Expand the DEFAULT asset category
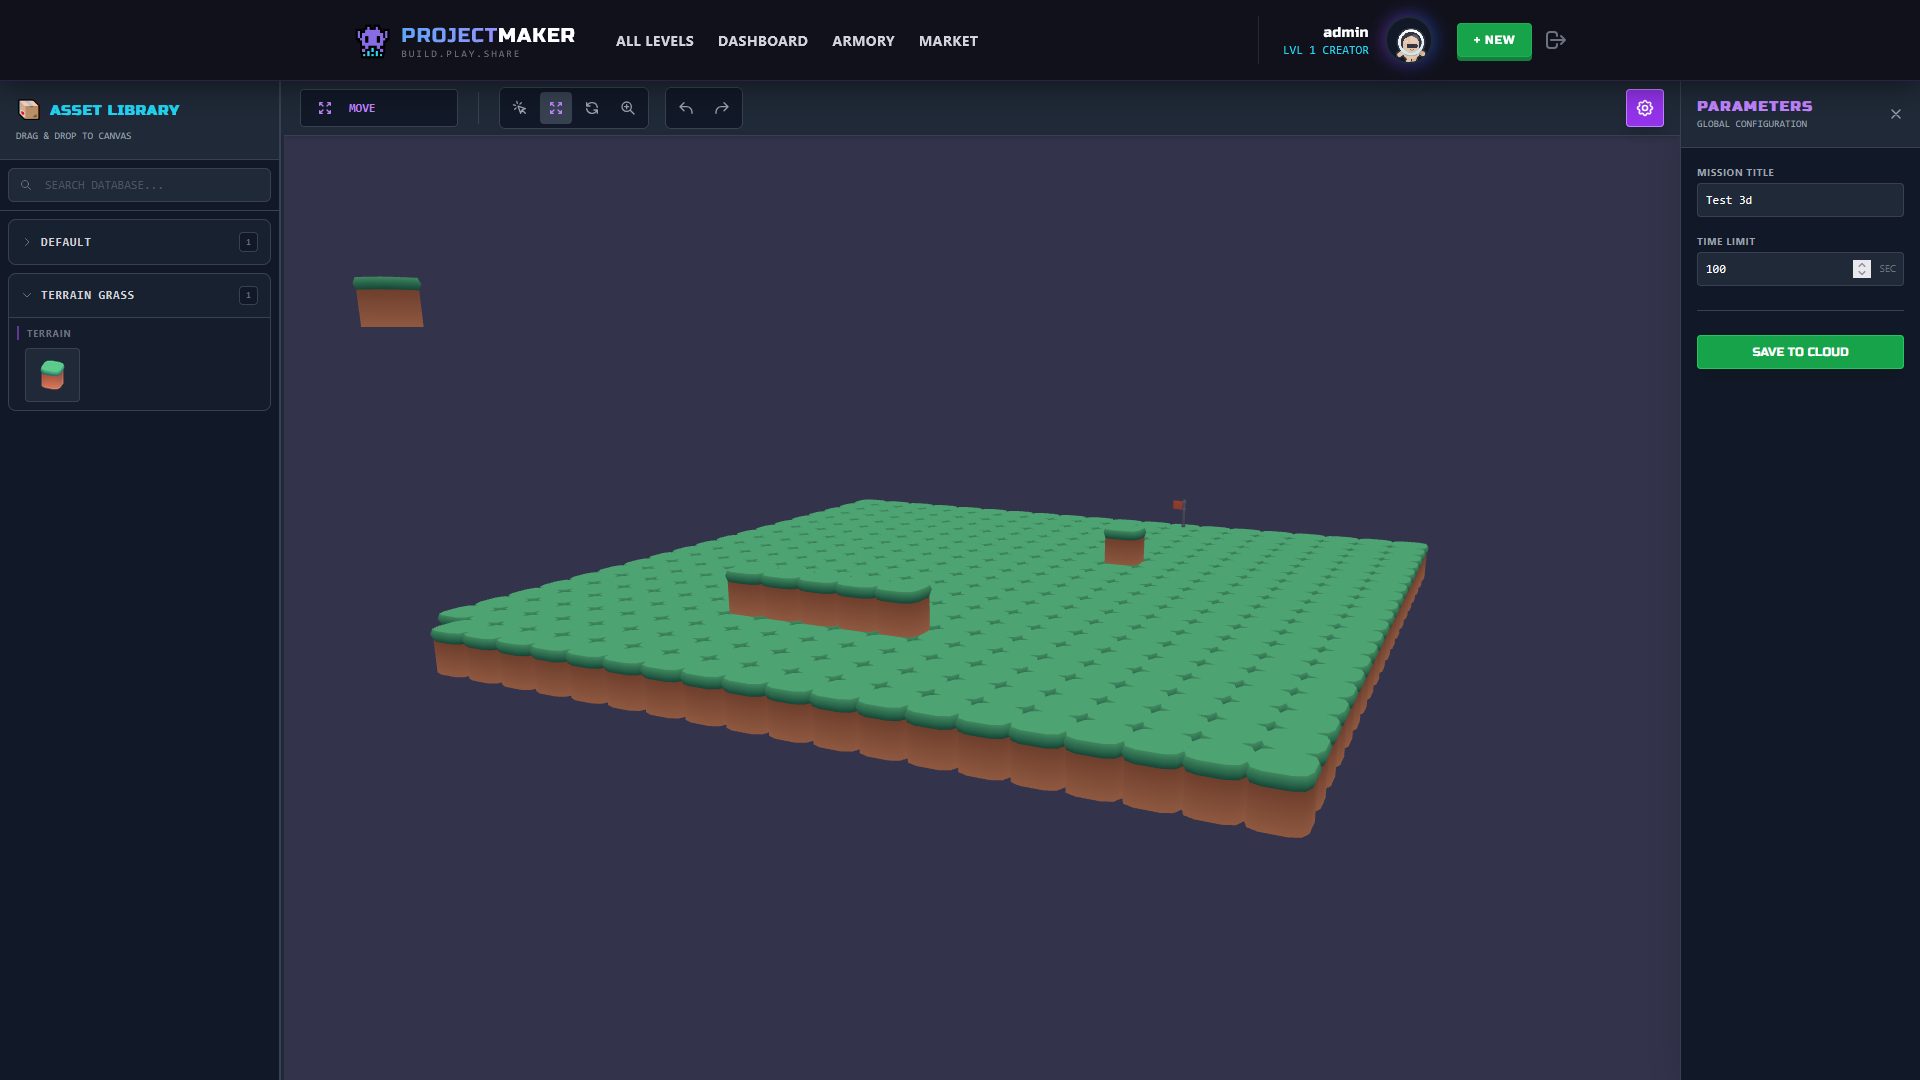The width and height of the screenshot is (1920, 1080). pos(139,242)
